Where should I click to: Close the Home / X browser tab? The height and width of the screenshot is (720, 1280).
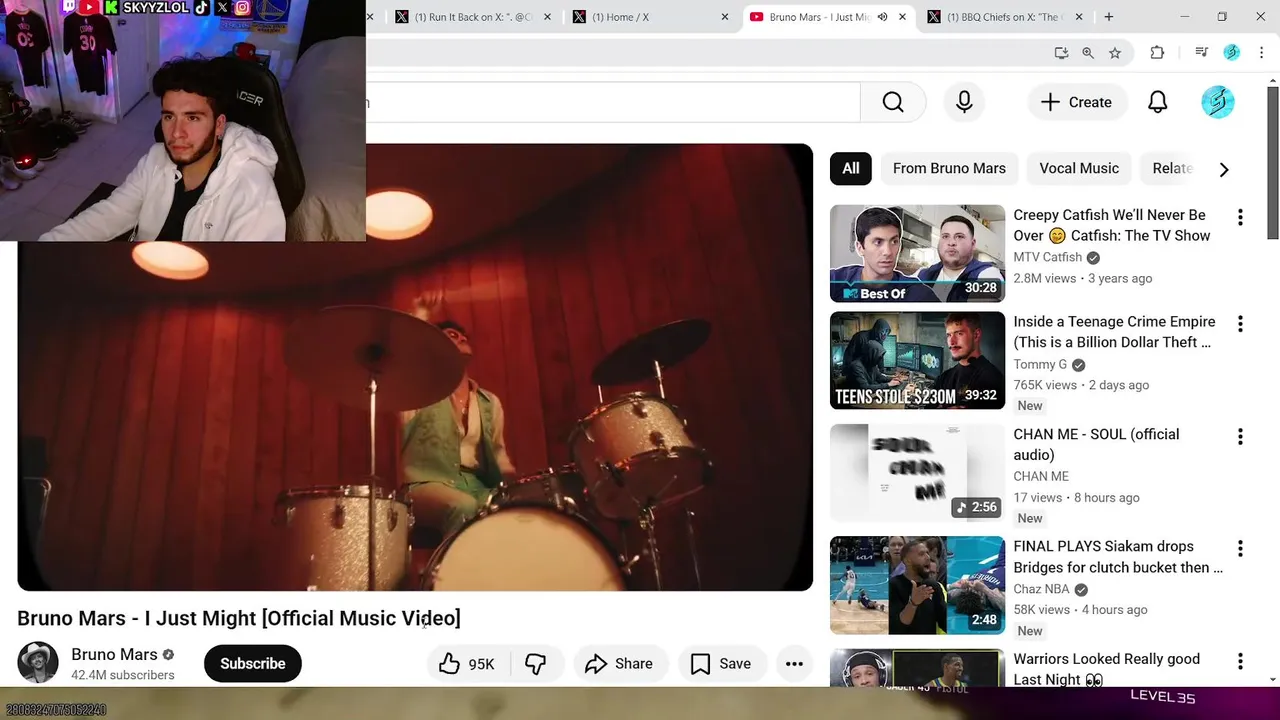click(x=725, y=17)
